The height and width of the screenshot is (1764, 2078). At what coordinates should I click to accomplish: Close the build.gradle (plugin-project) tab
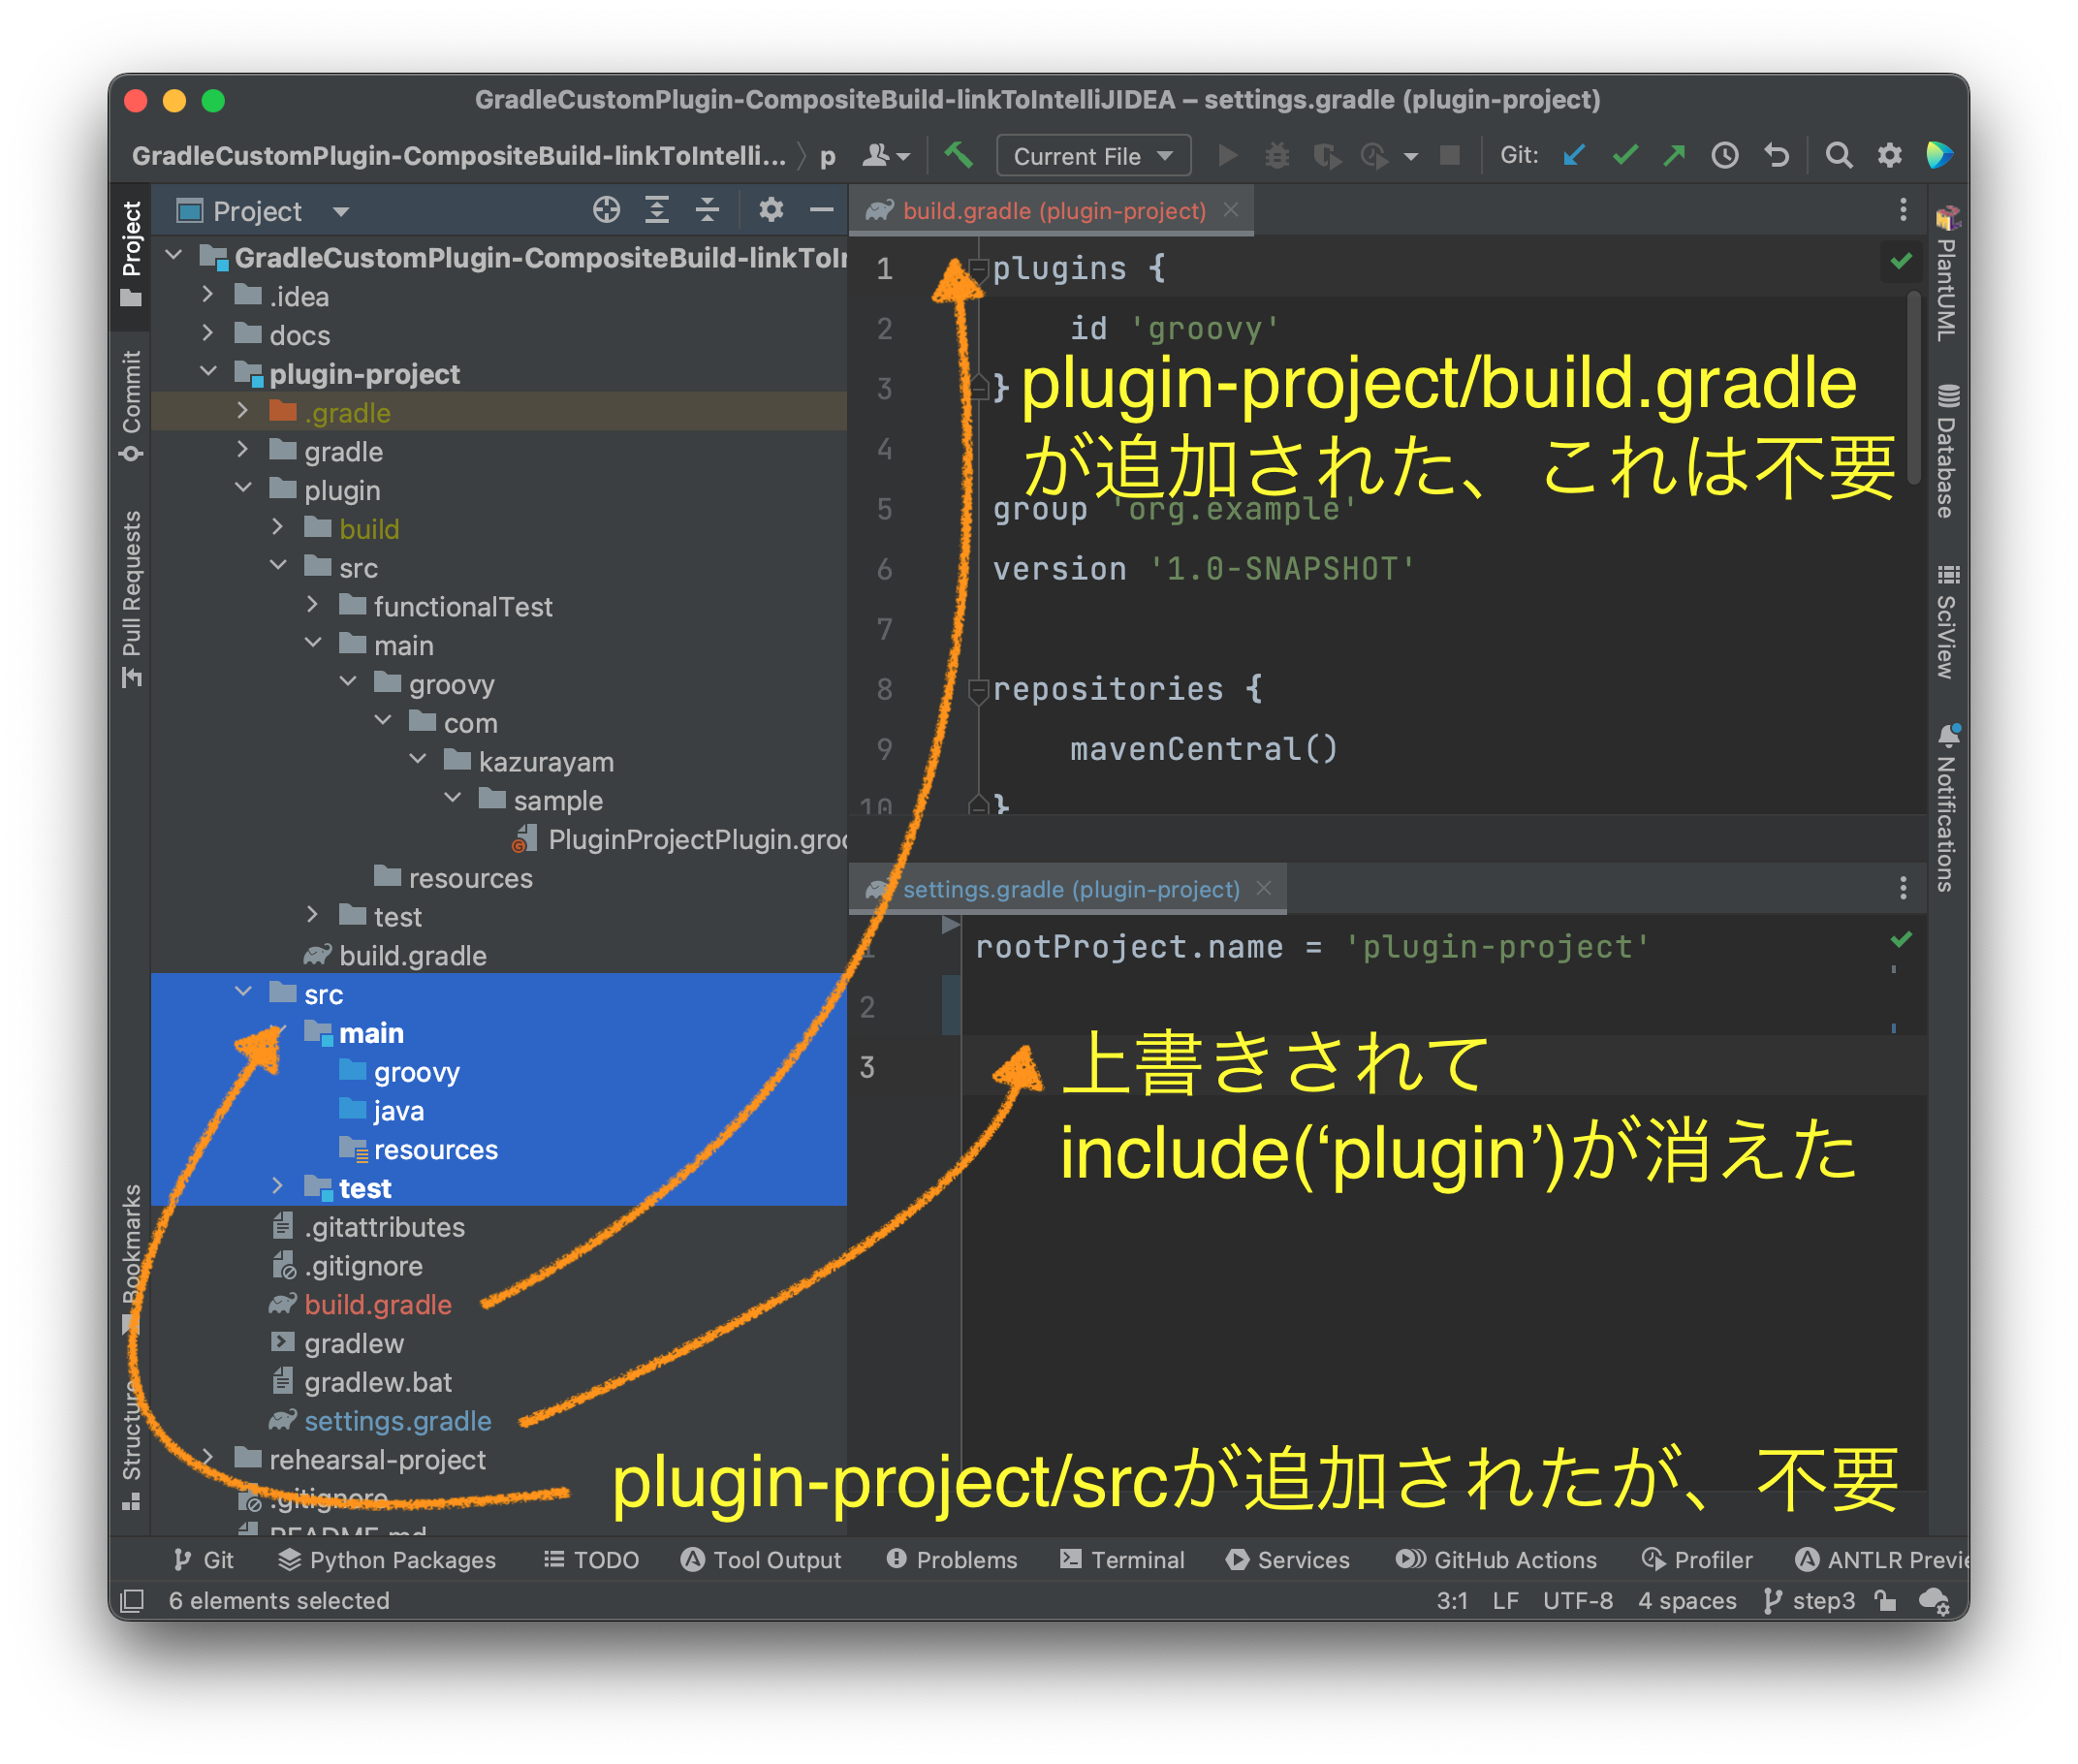tap(1231, 210)
